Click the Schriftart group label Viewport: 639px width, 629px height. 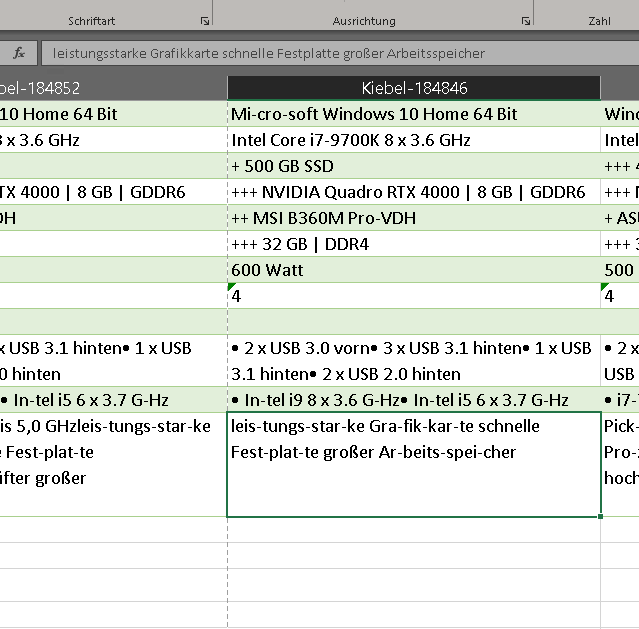click(91, 21)
